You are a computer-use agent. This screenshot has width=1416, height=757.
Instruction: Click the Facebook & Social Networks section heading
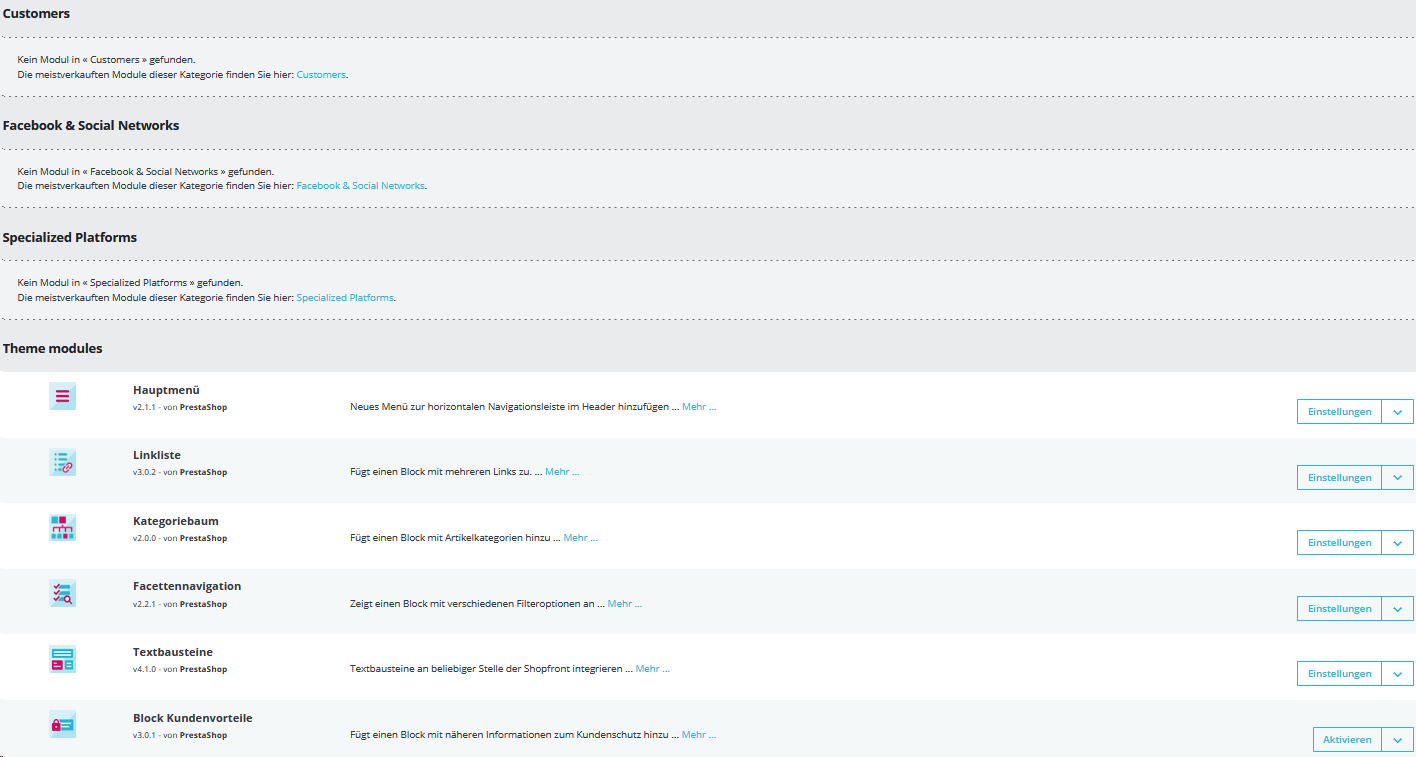point(91,125)
